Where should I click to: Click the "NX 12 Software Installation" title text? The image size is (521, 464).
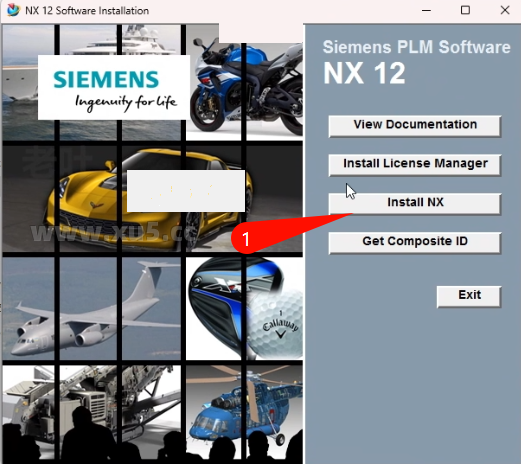[x=87, y=11]
